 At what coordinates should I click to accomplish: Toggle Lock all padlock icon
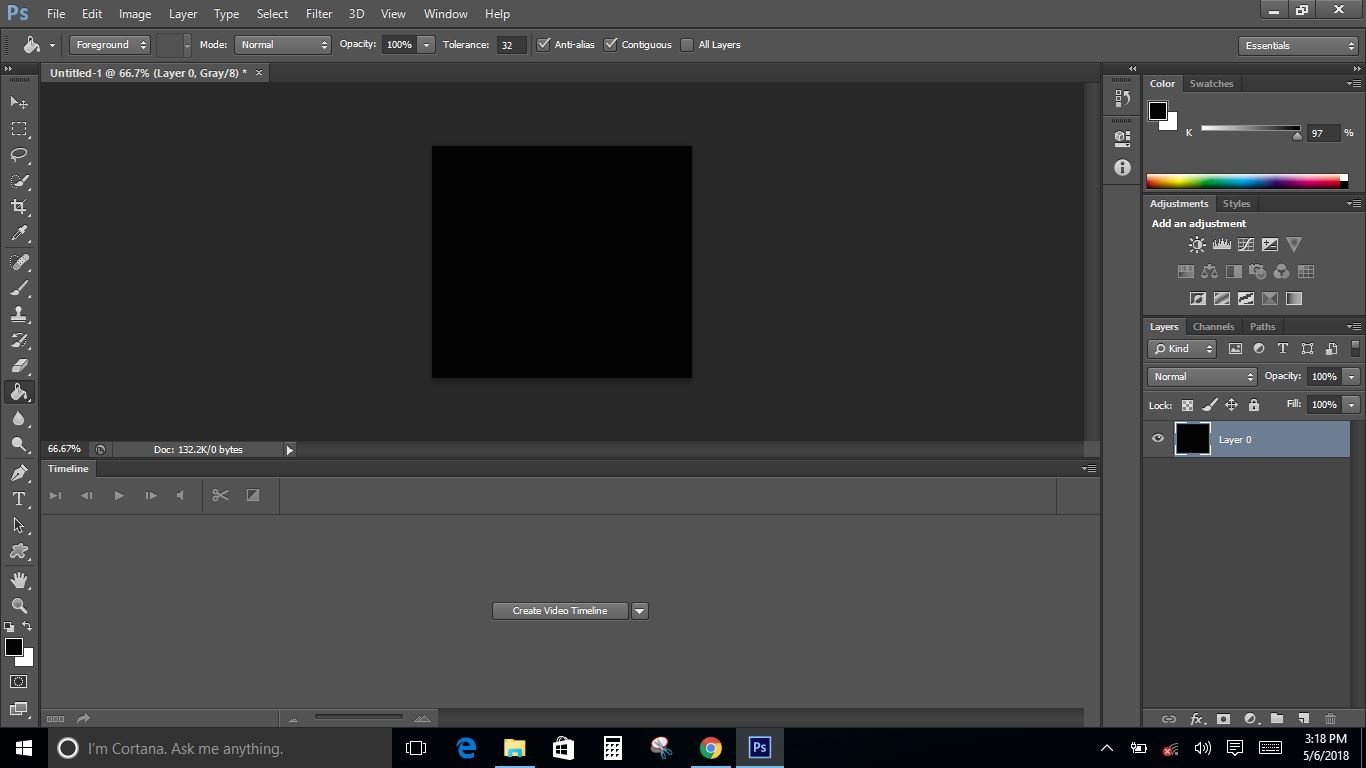pos(1254,405)
